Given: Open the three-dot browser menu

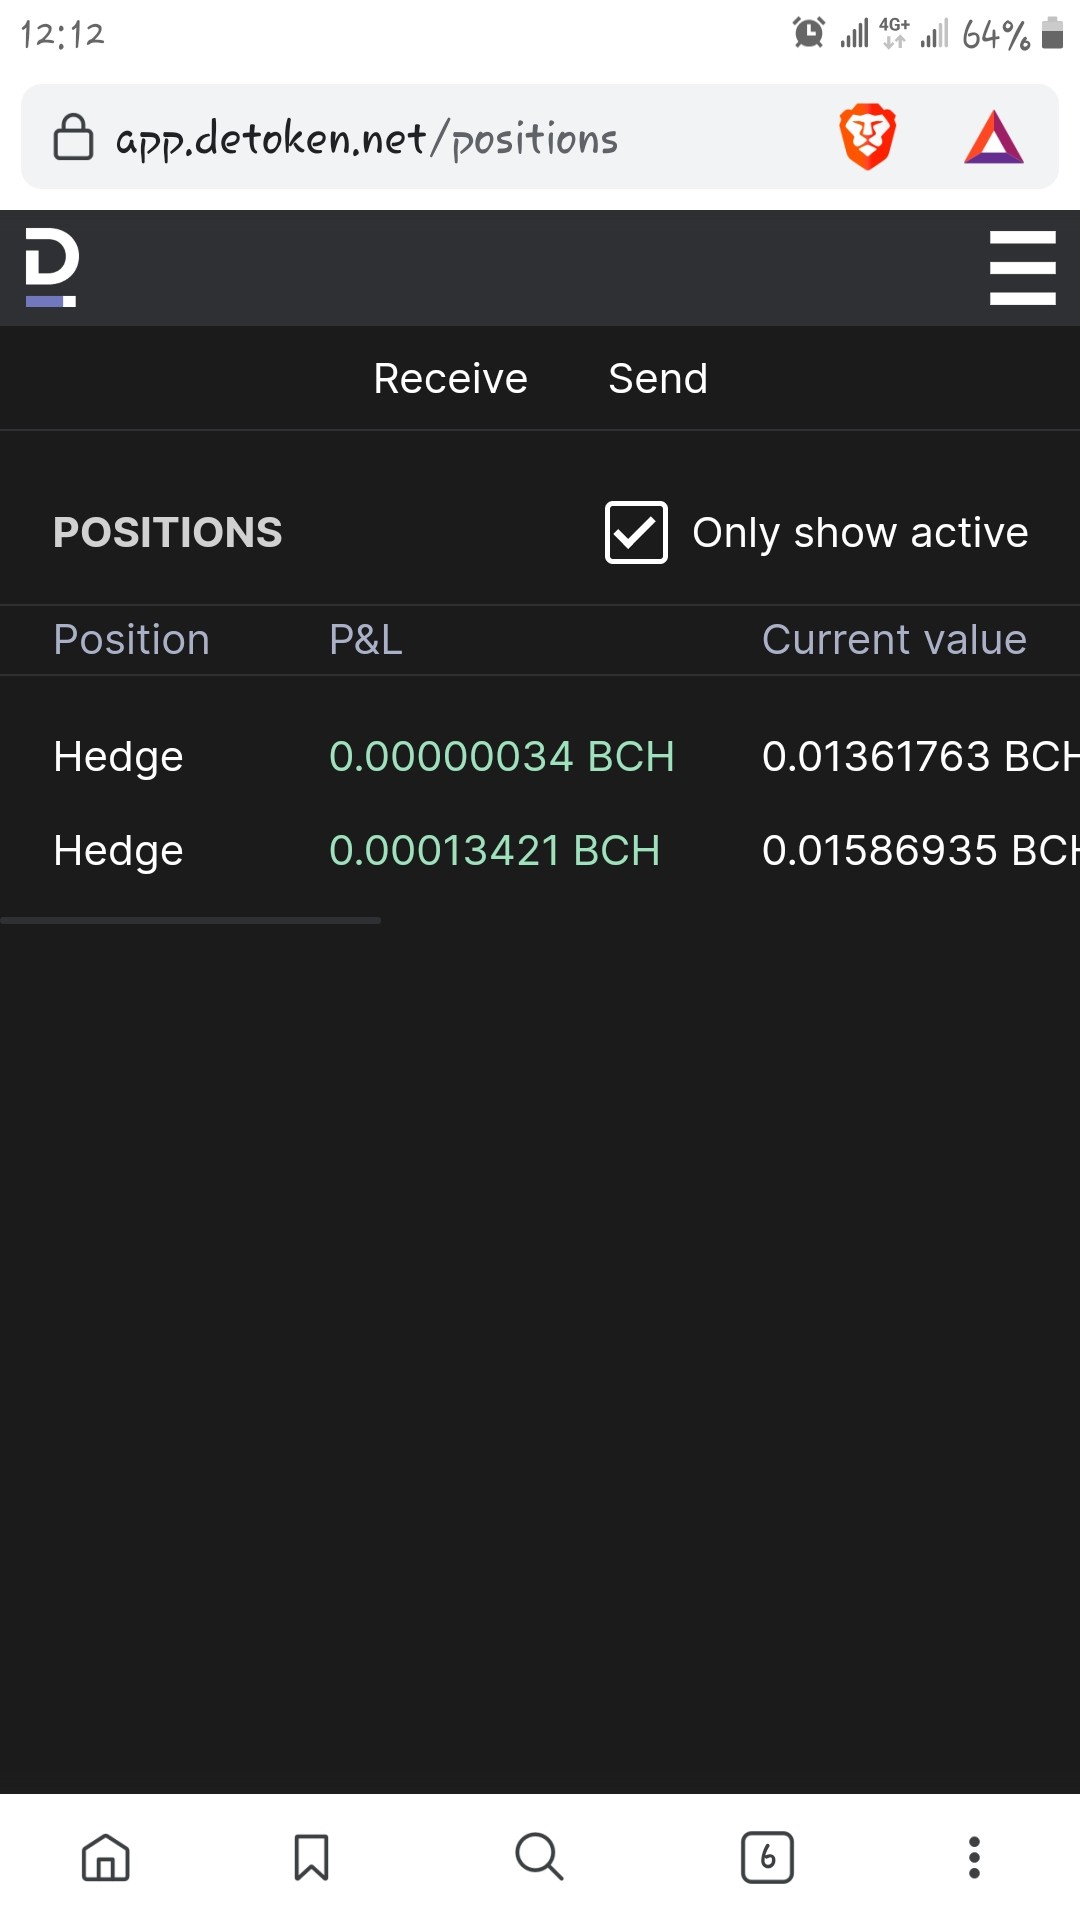Looking at the screenshot, I should click(x=974, y=1857).
